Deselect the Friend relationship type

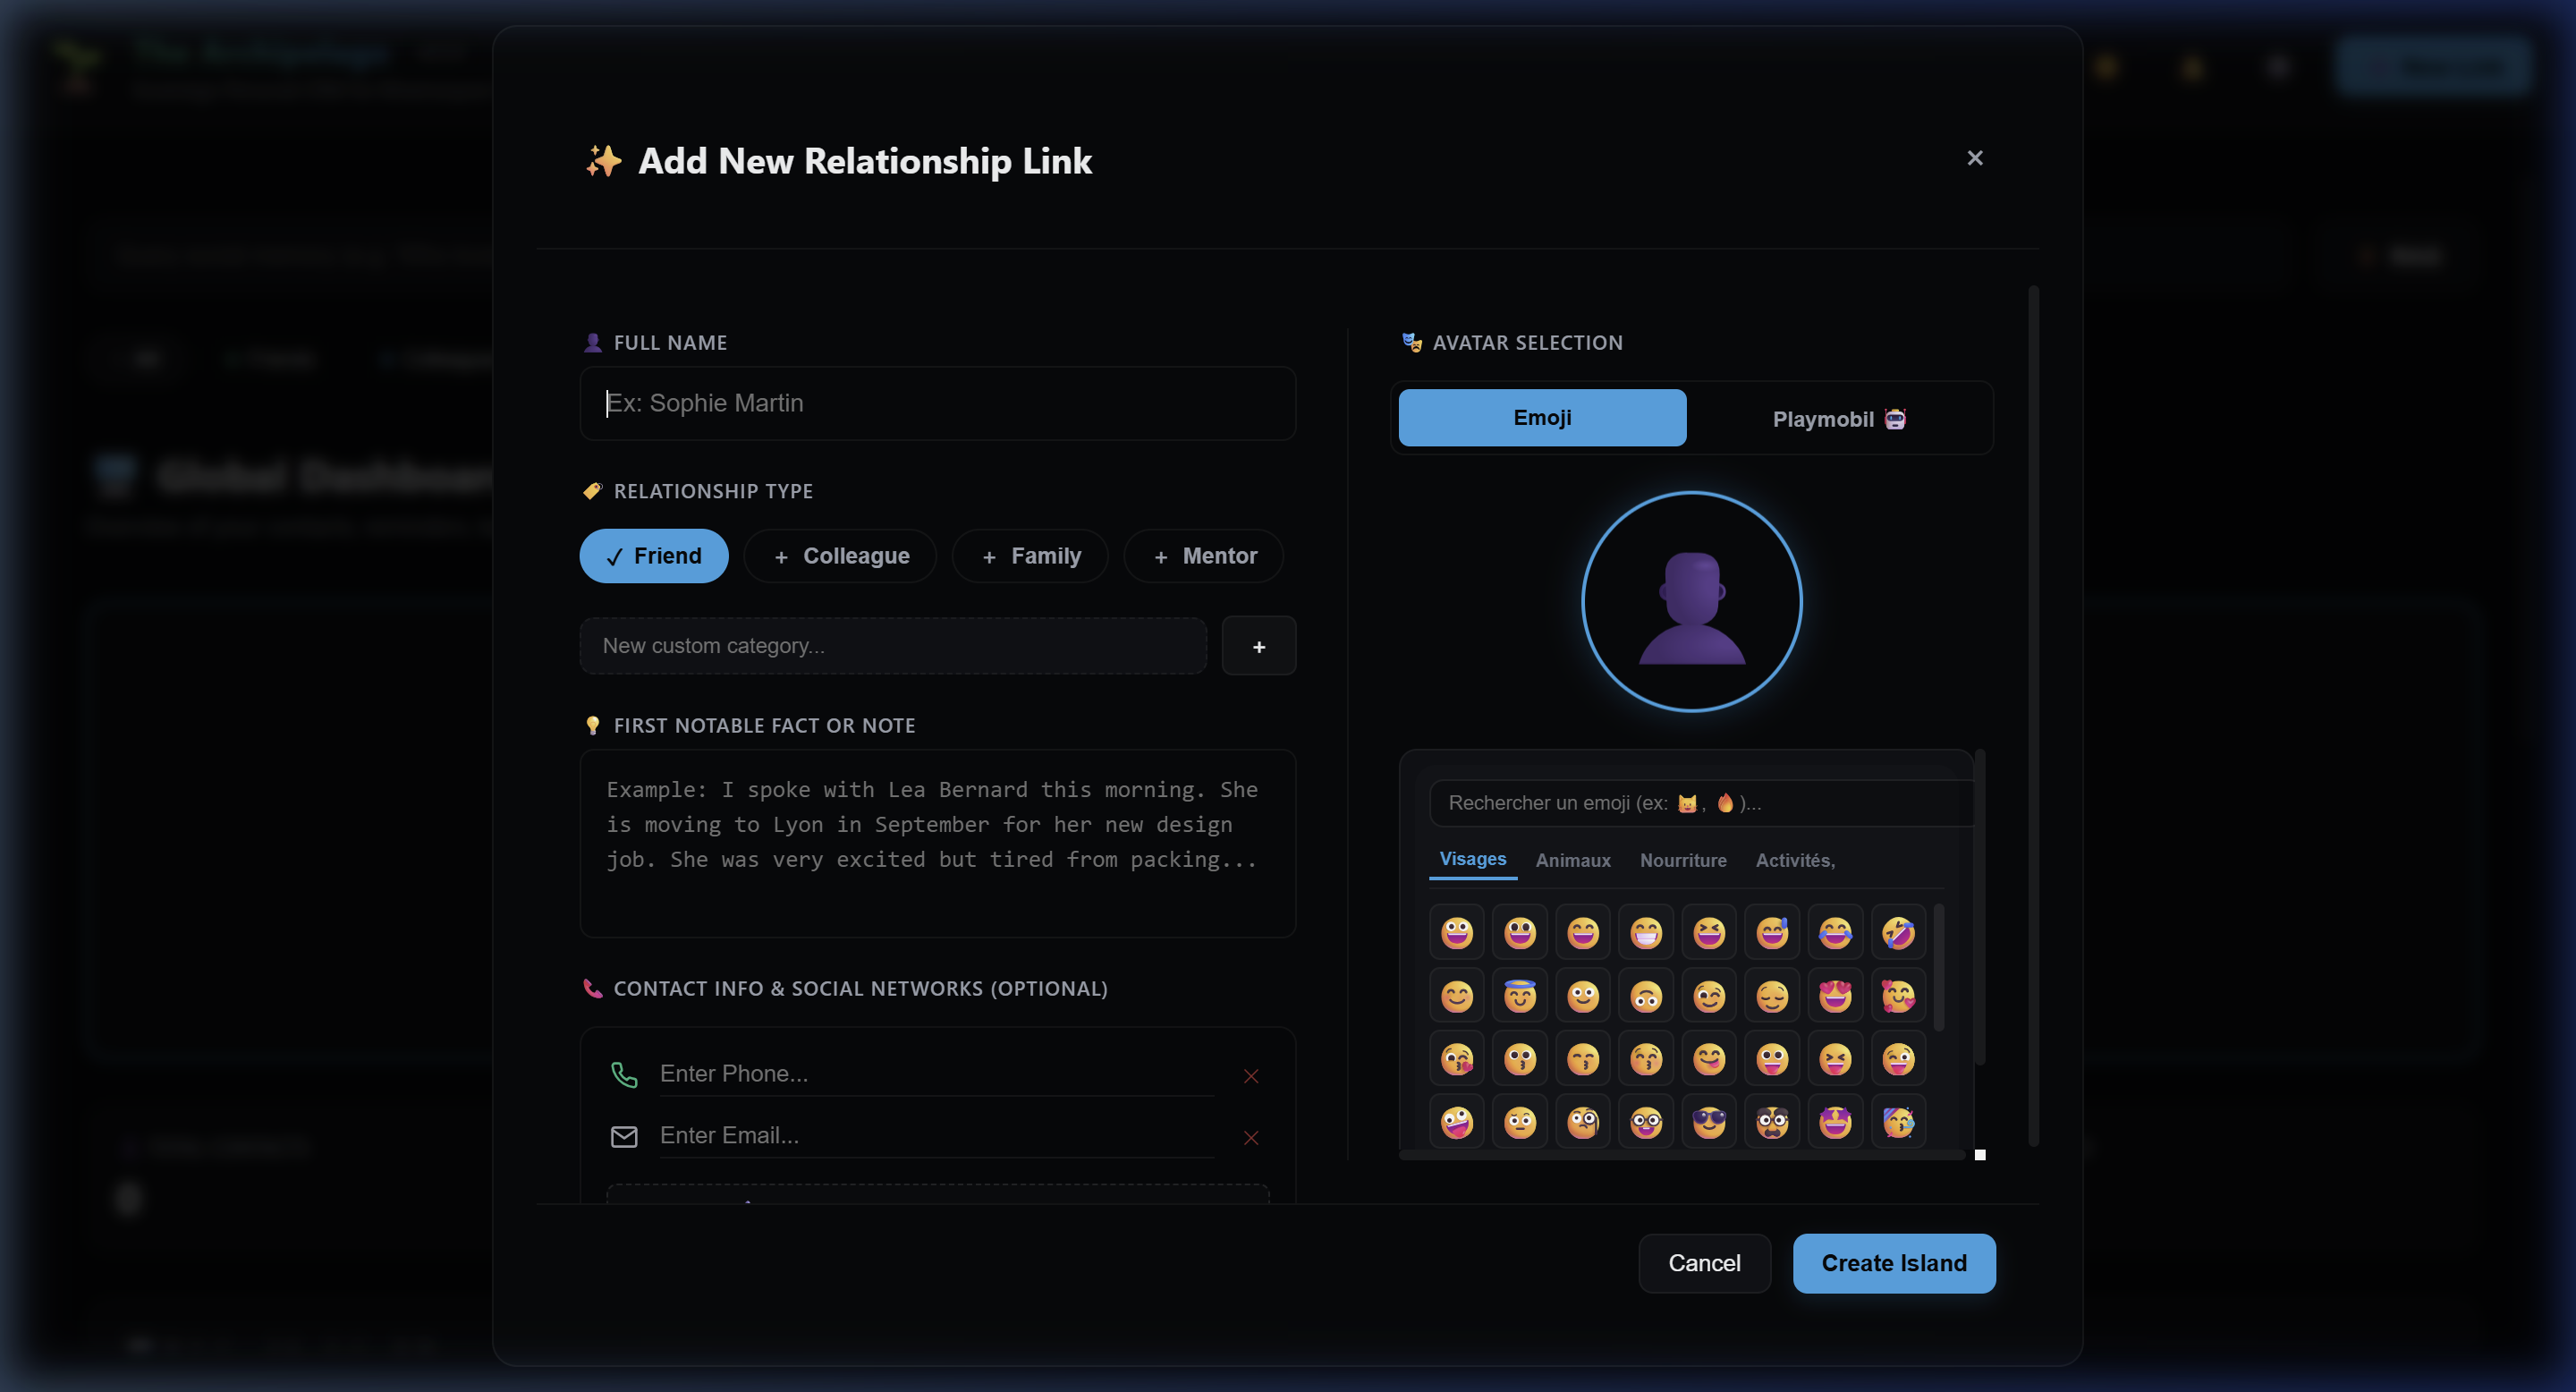pyautogui.click(x=654, y=556)
